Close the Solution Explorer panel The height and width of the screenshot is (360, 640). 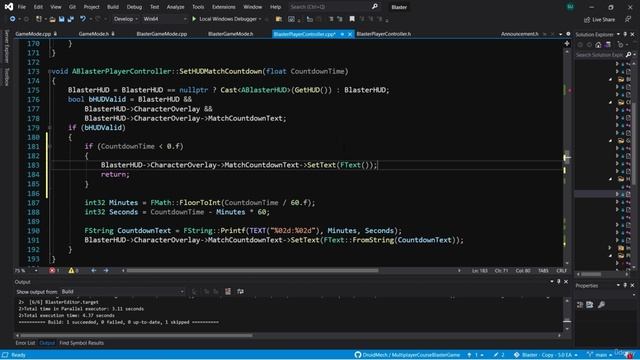pyautogui.click(x=632, y=34)
